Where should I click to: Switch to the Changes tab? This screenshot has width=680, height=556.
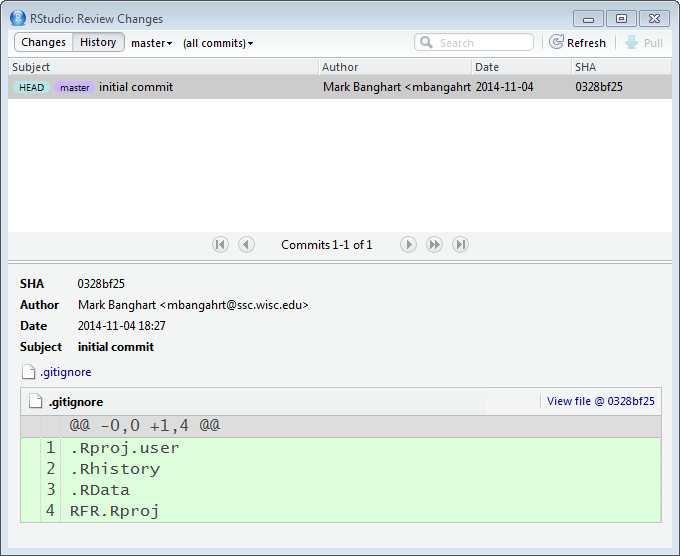click(43, 42)
